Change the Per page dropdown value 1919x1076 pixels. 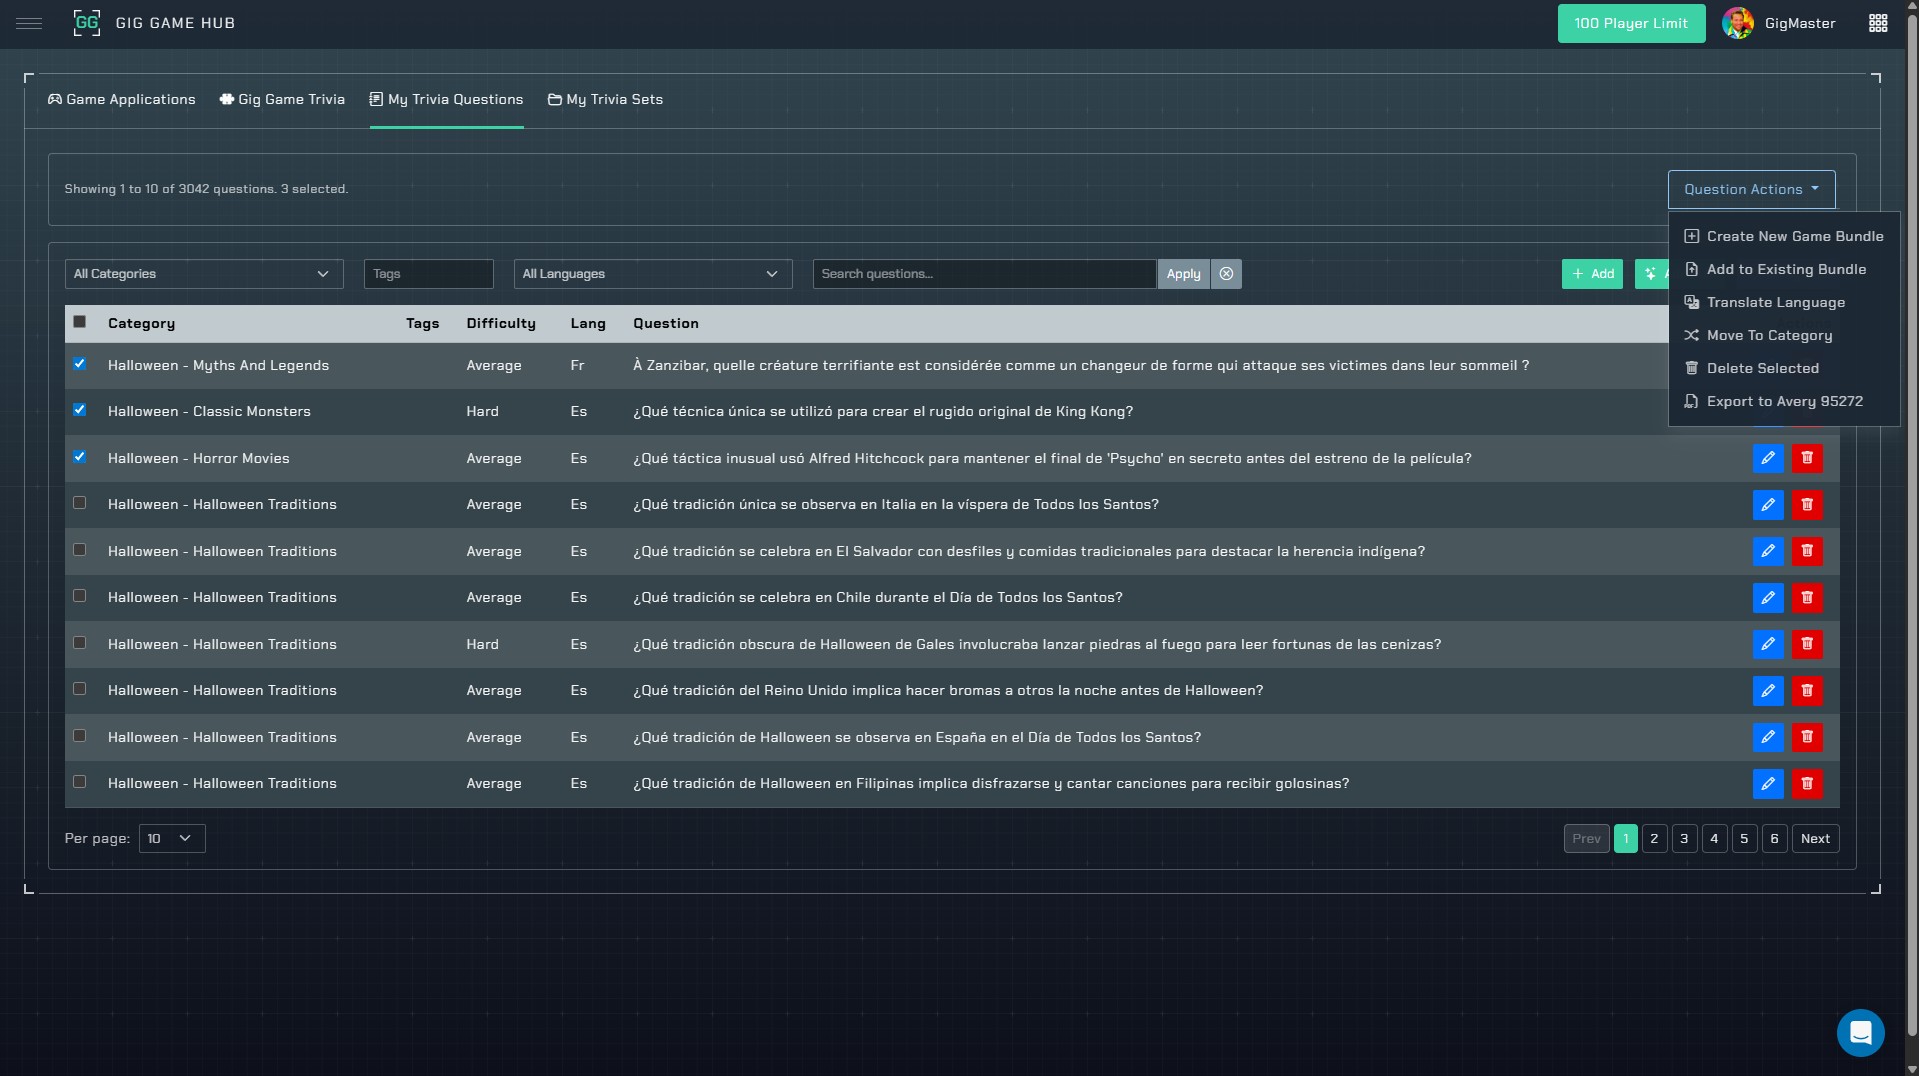(x=171, y=839)
